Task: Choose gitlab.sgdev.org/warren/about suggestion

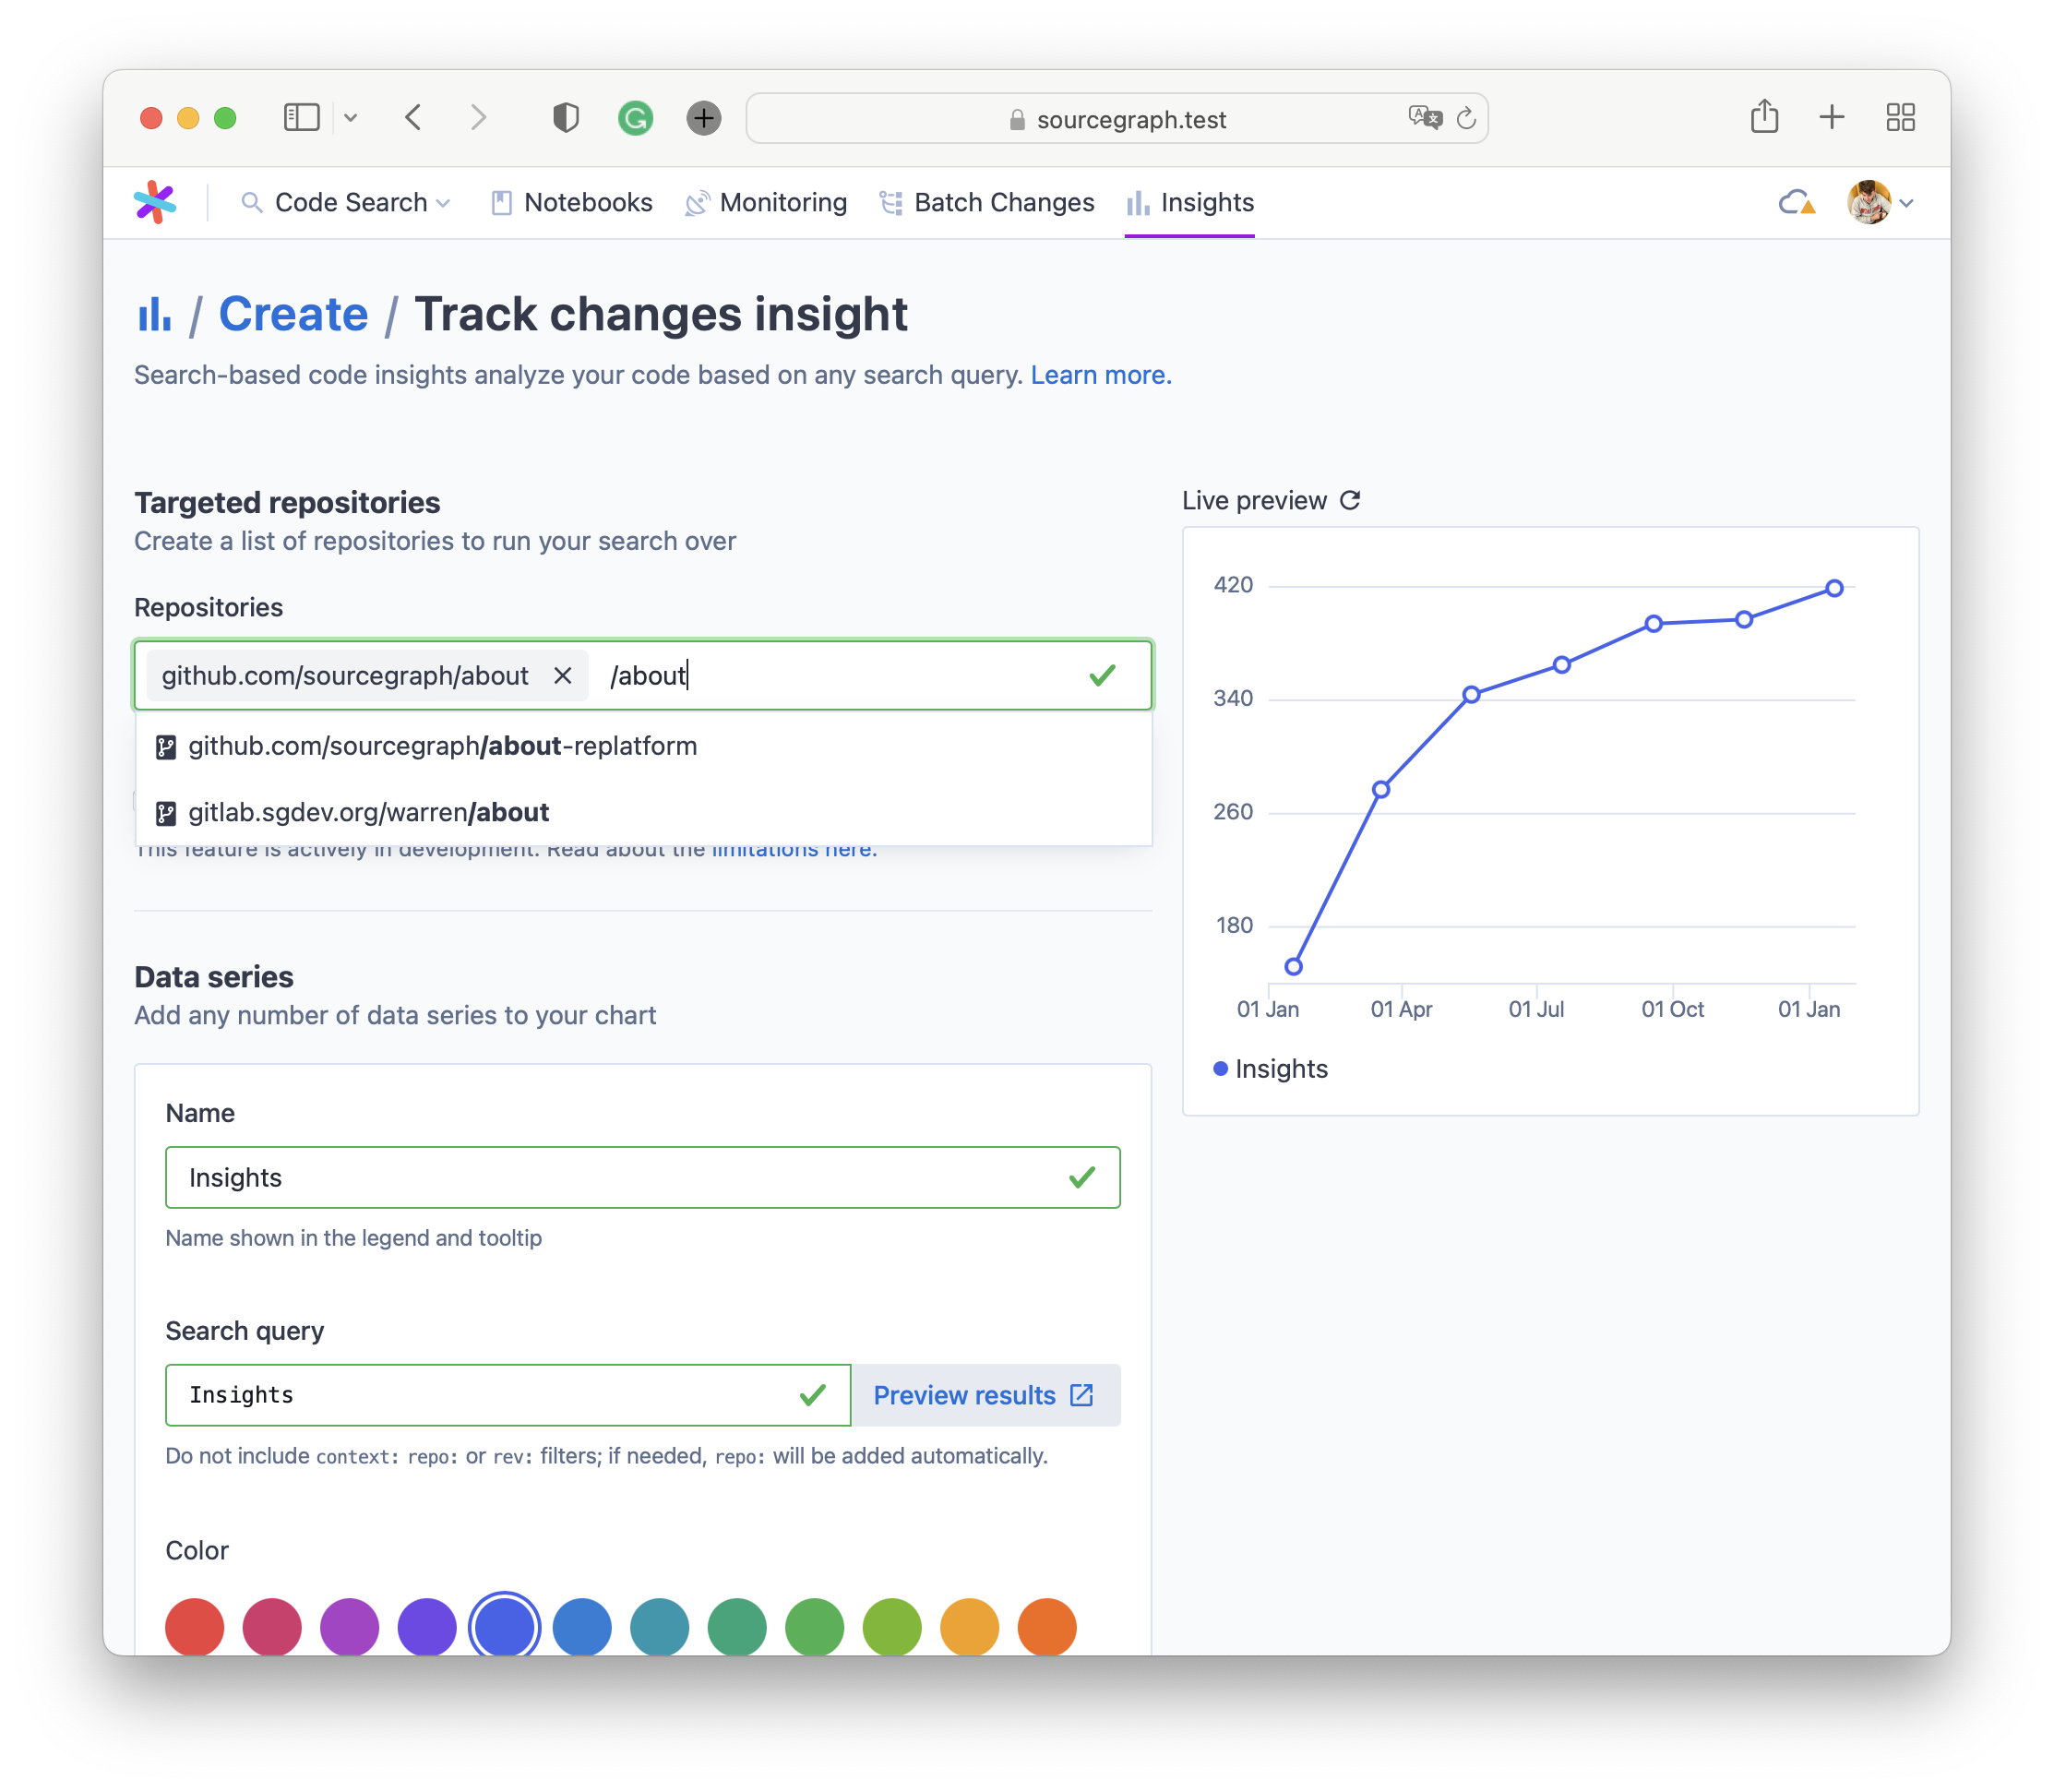Action: (368, 812)
